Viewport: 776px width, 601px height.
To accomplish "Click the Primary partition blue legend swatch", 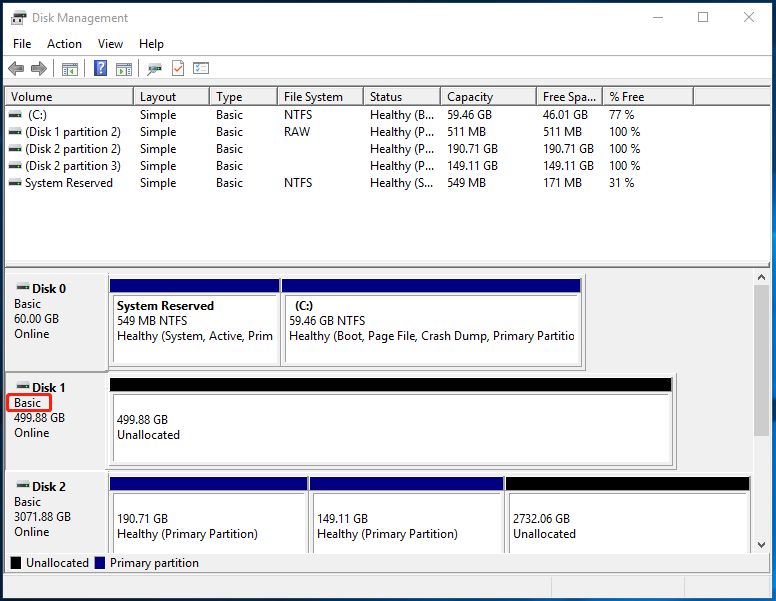I will (x=100, y=563).
